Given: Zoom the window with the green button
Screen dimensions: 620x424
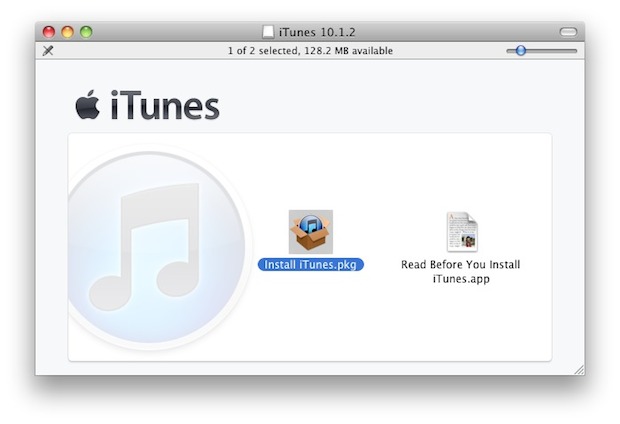Looking at the screenshot, I should (x=86, y=32).
